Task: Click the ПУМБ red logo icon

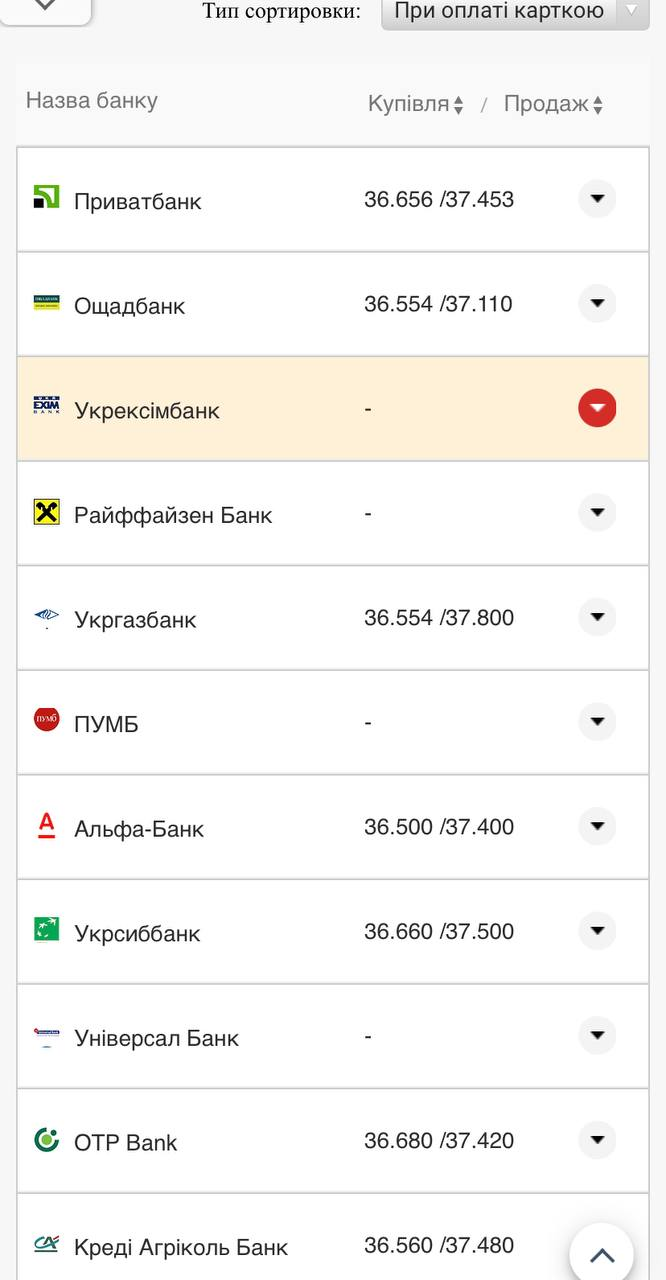Action: pos(47,720)
